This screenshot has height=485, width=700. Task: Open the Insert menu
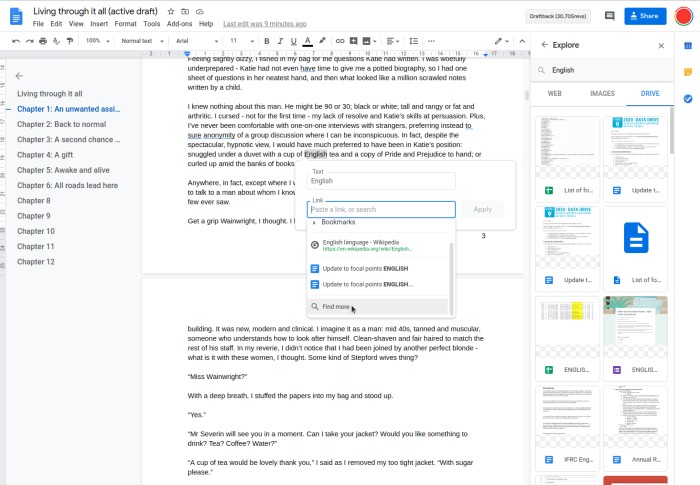click(99, 24)
